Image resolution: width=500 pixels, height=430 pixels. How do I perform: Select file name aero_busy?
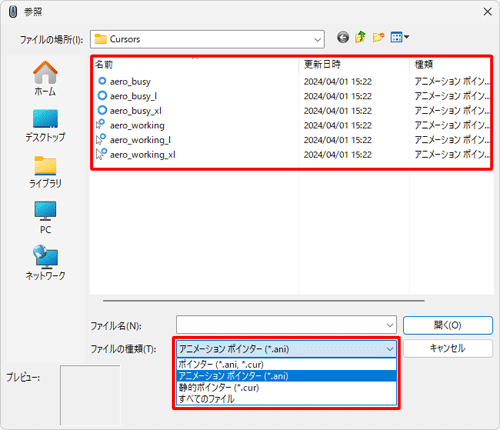coord(130,82)
